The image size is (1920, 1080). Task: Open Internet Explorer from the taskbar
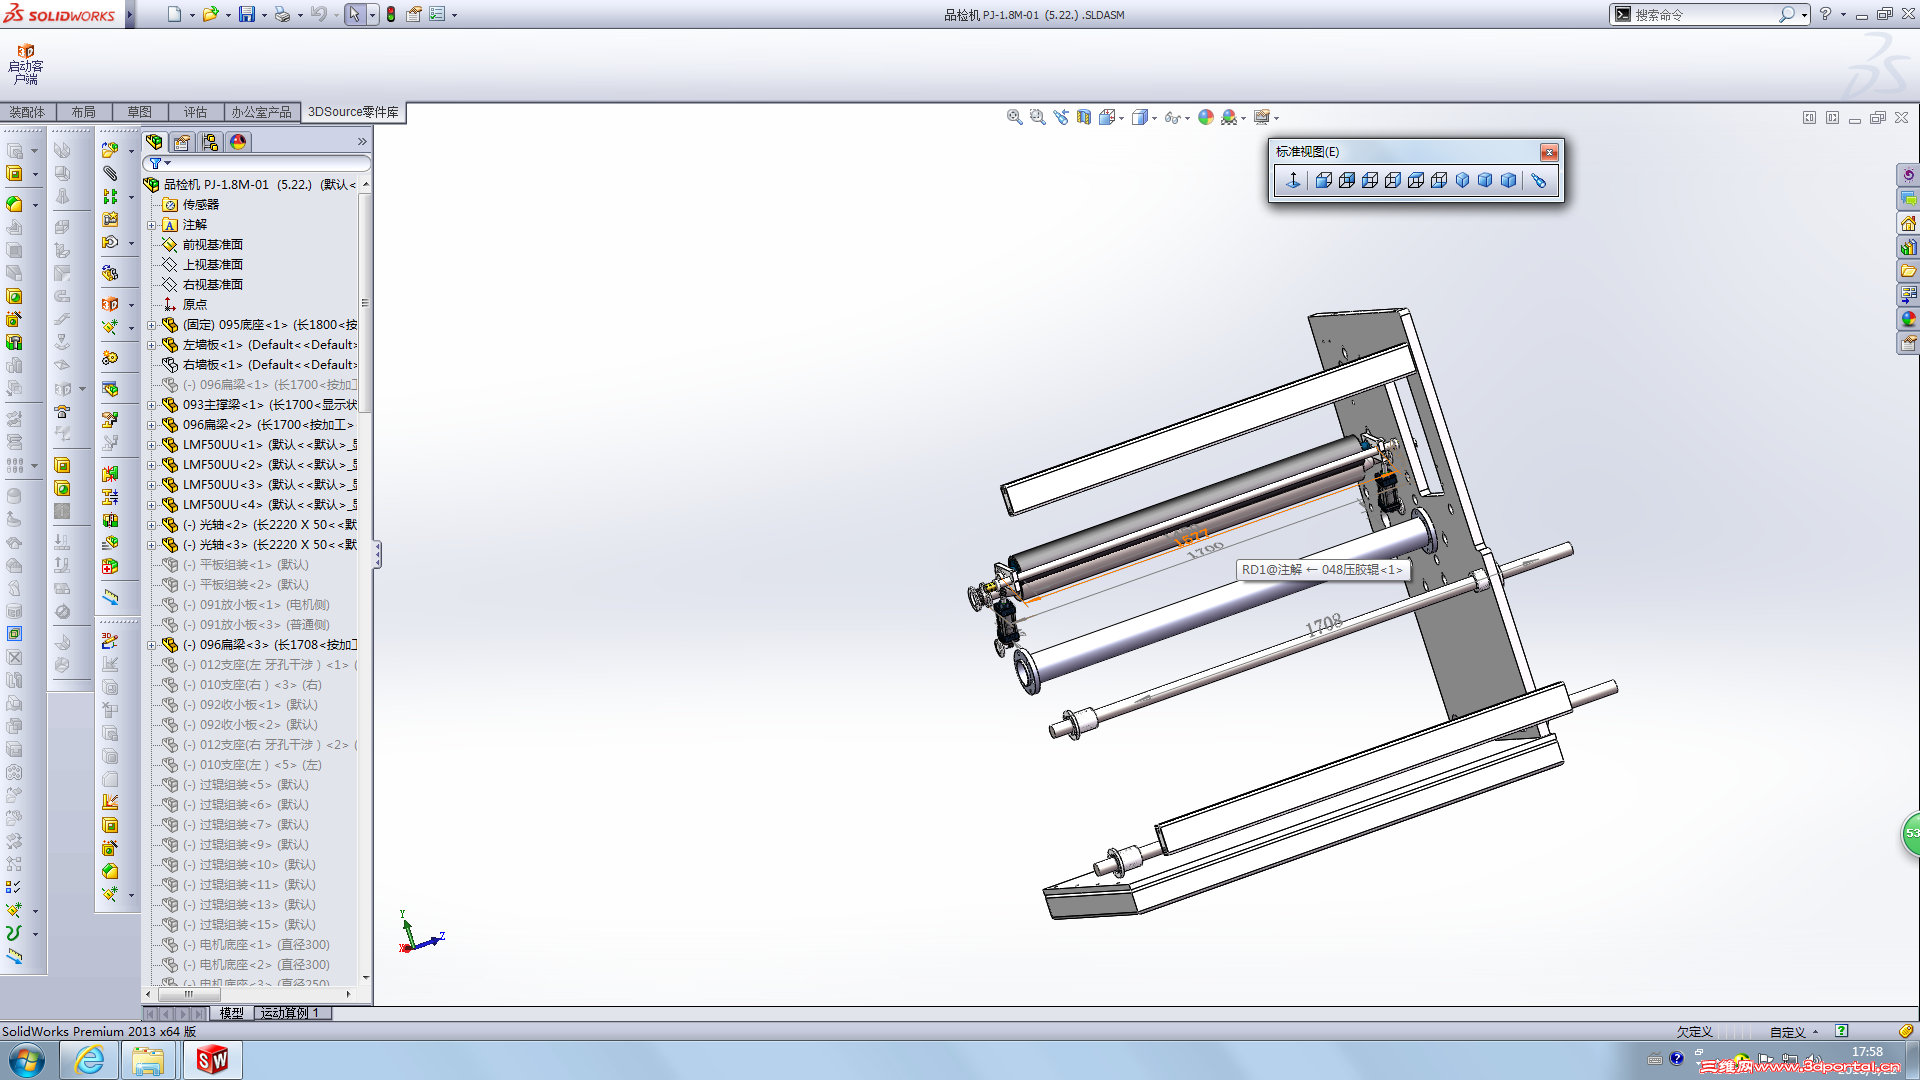pos(89,1060)
